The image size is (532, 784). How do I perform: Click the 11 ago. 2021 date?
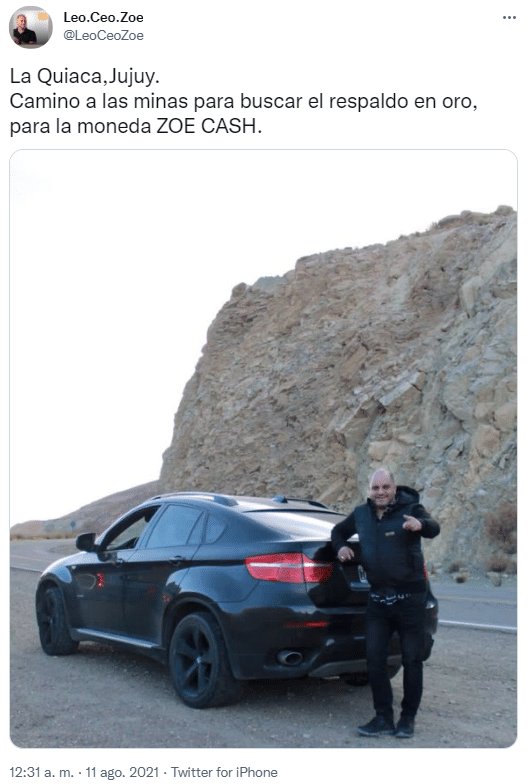[x=122, y=772]
